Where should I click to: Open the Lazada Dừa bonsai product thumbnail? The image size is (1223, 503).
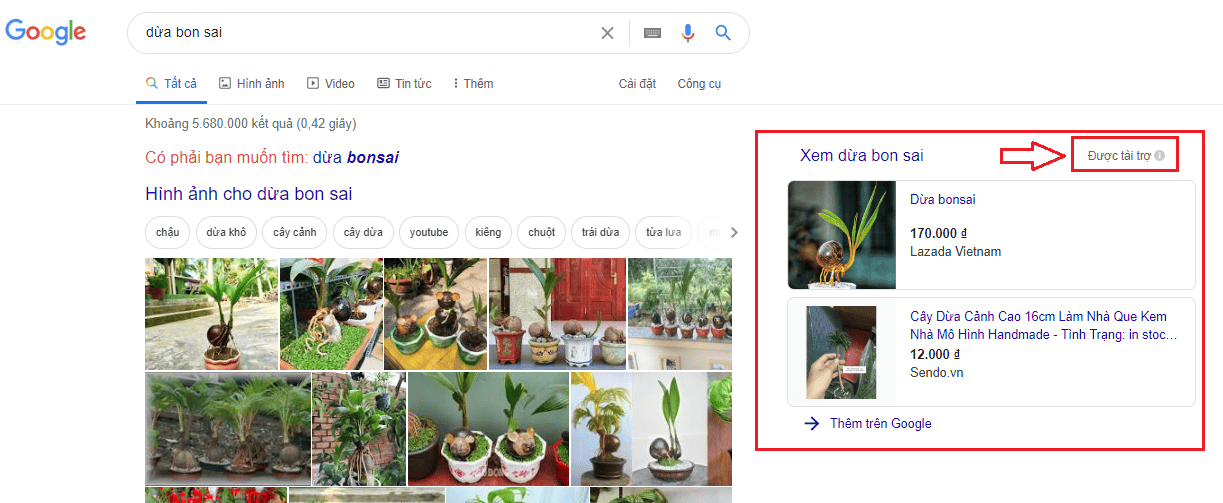click(842, 235)
